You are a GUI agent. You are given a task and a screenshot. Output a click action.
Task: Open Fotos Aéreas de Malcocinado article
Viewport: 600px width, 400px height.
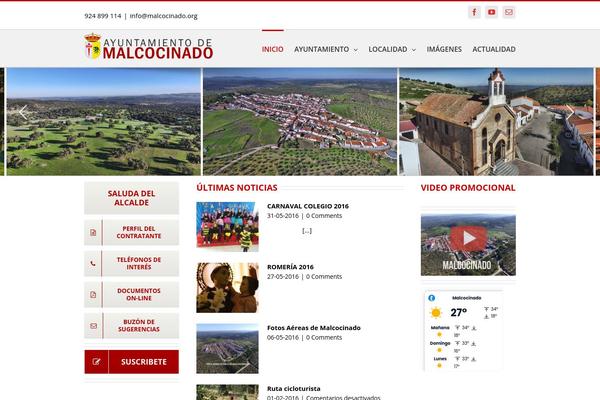pyautogui.click(x=314, y=328)
